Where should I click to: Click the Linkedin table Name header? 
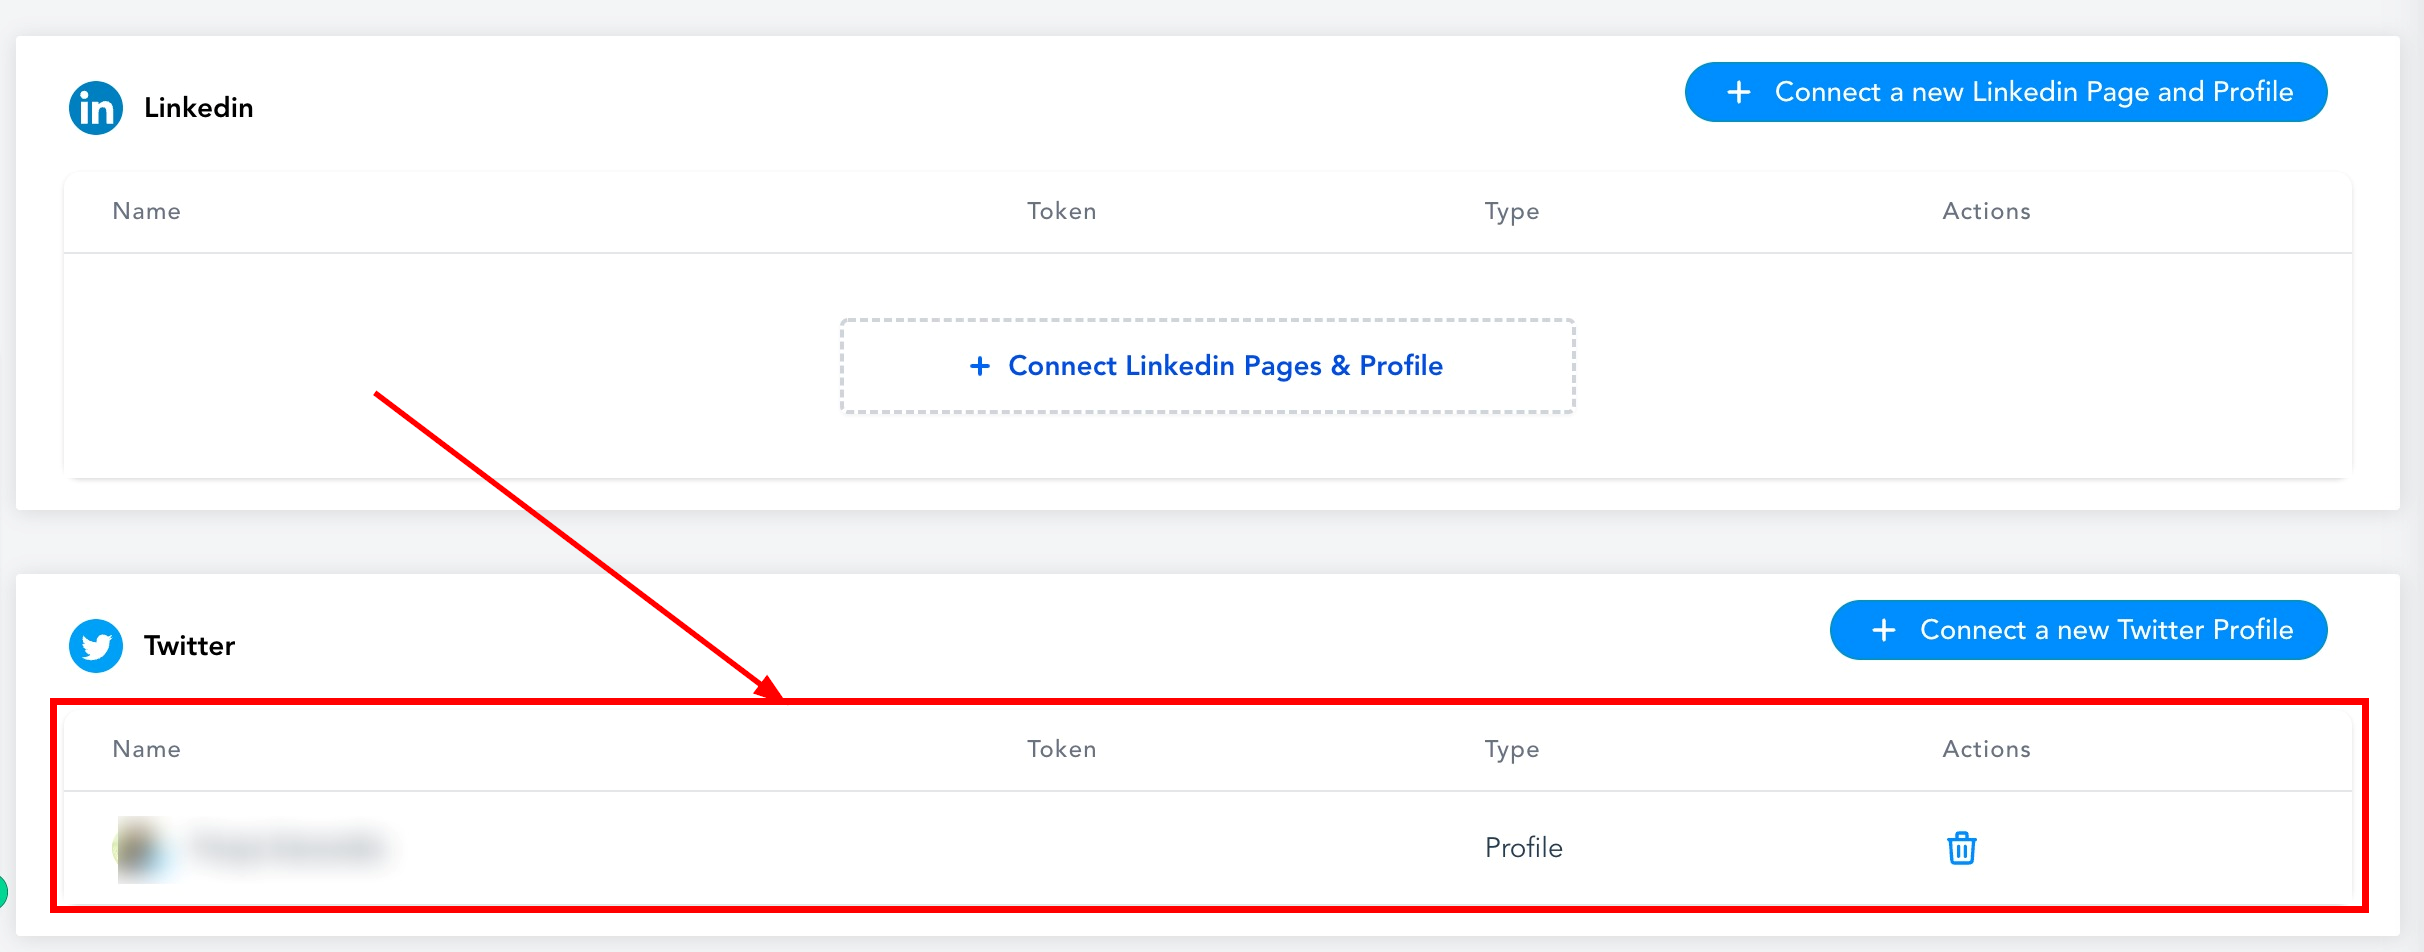point(147,211)
